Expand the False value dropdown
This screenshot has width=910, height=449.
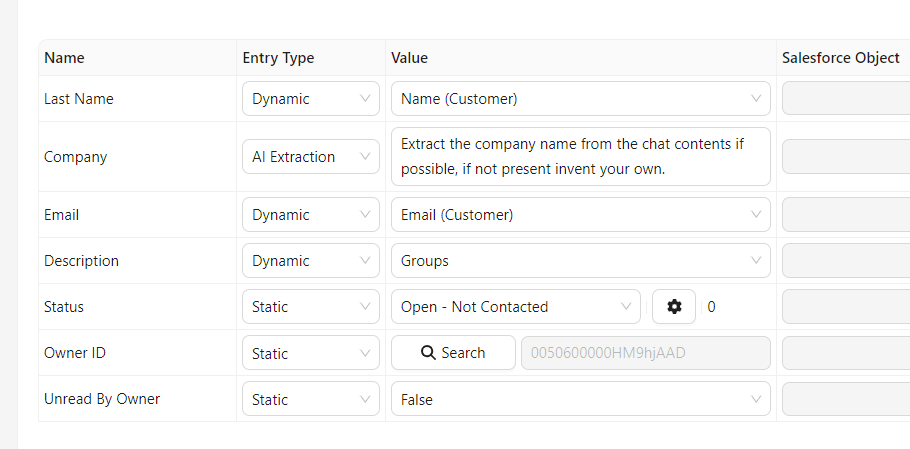[580, 399]
